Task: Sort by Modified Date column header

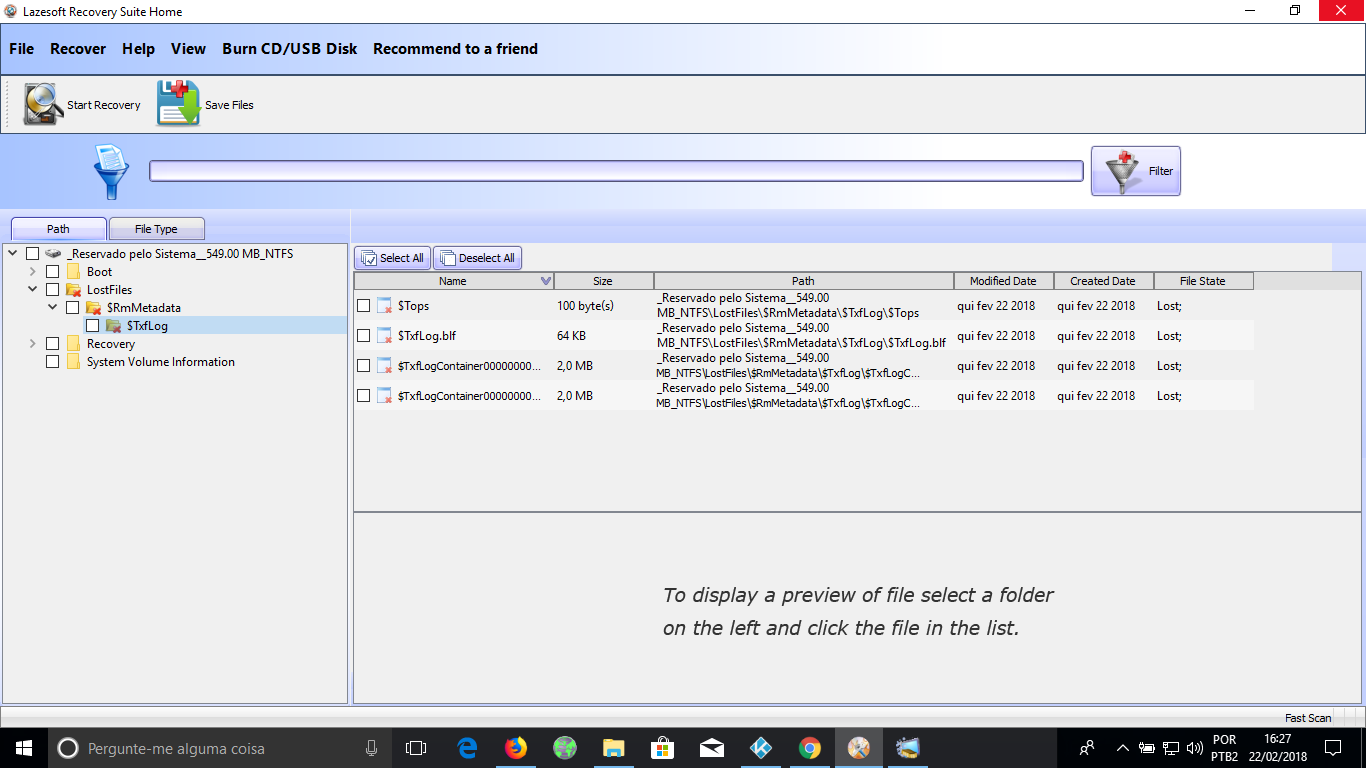Action: tap(1003, 281)
